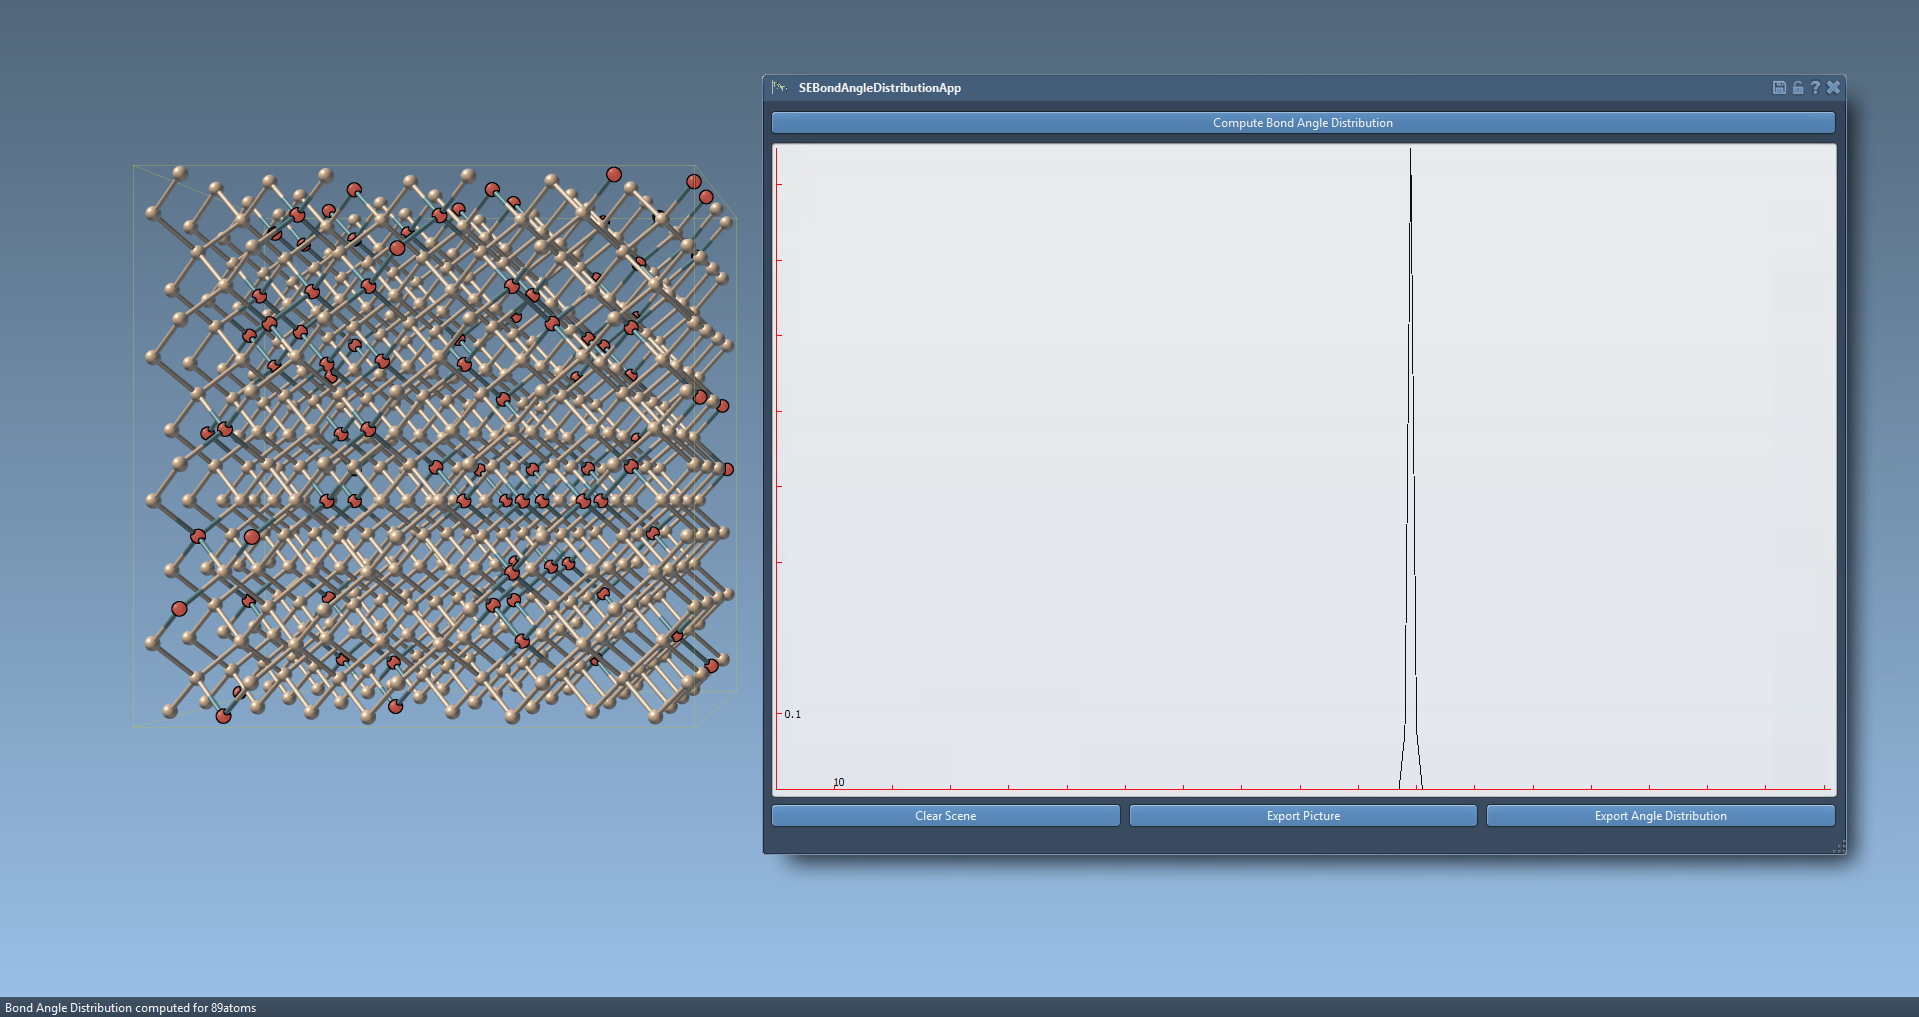The width and height of the screenshot is (1919, 1017).
Task: Click the app icon beside the window title
Action: 780,88
